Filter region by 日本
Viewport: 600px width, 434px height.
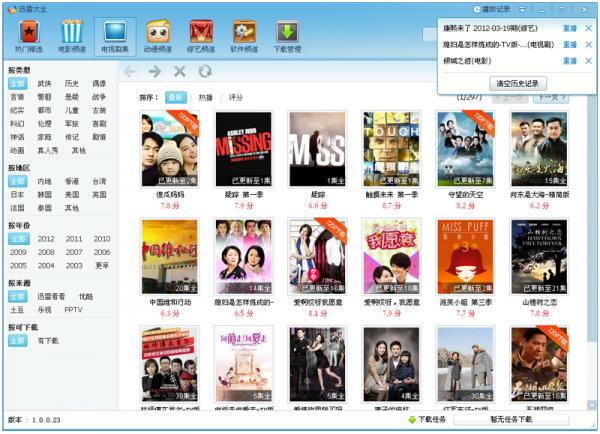[x=17, y=195]
